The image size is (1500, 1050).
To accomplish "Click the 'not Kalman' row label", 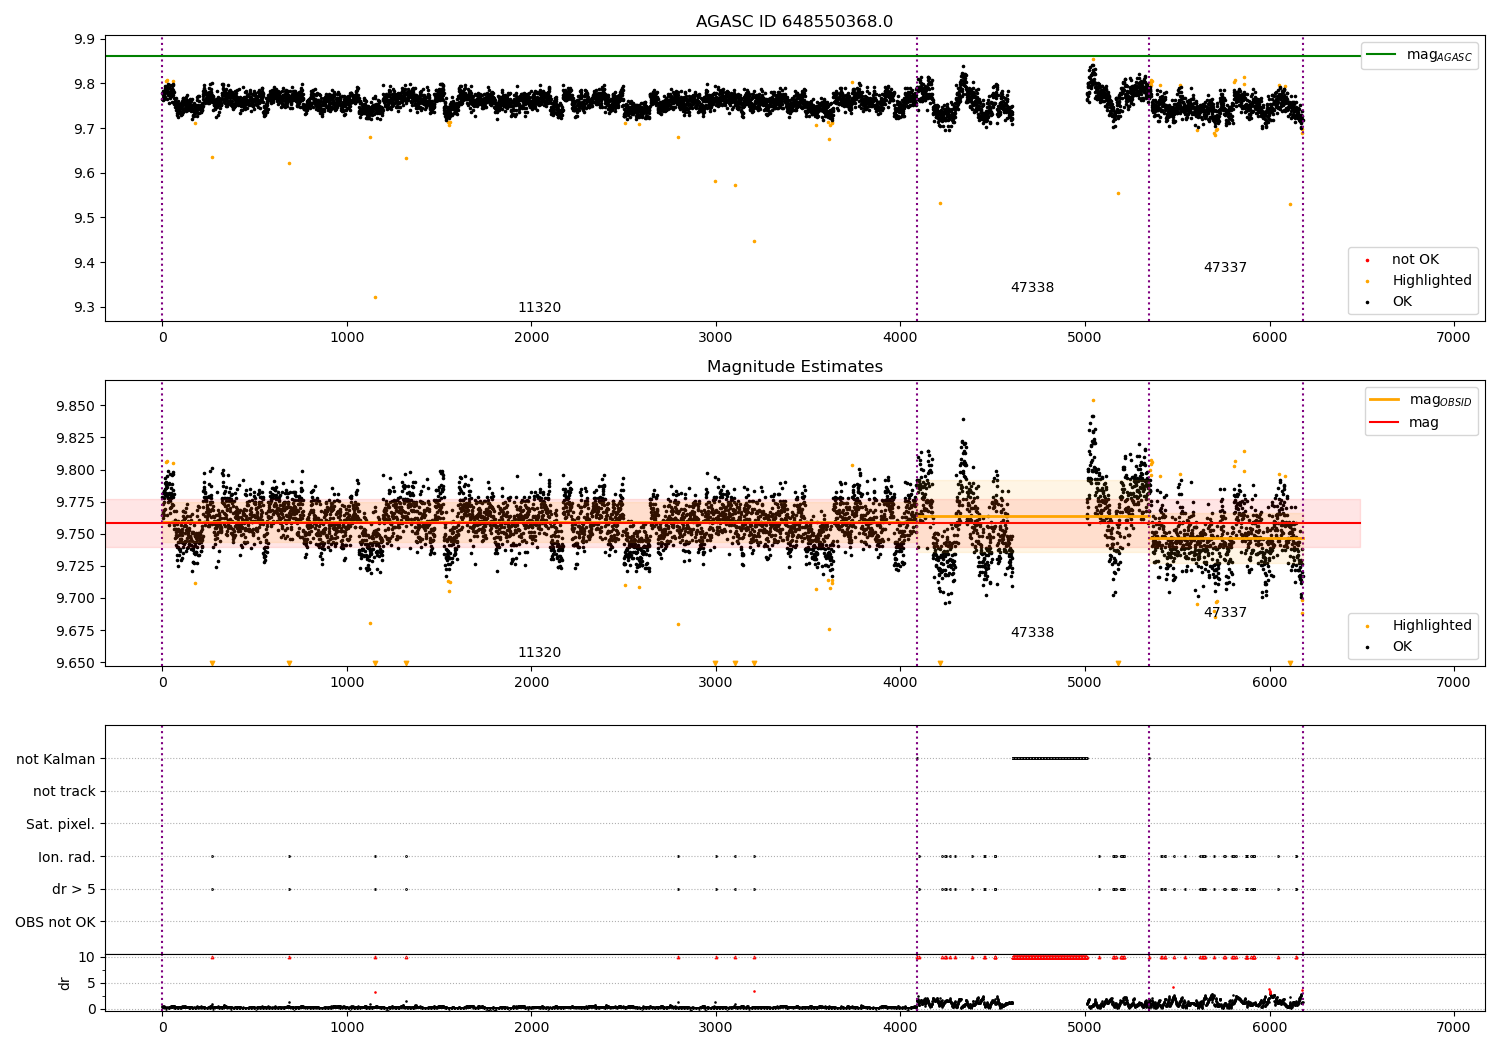I will (x=56, y=759).
